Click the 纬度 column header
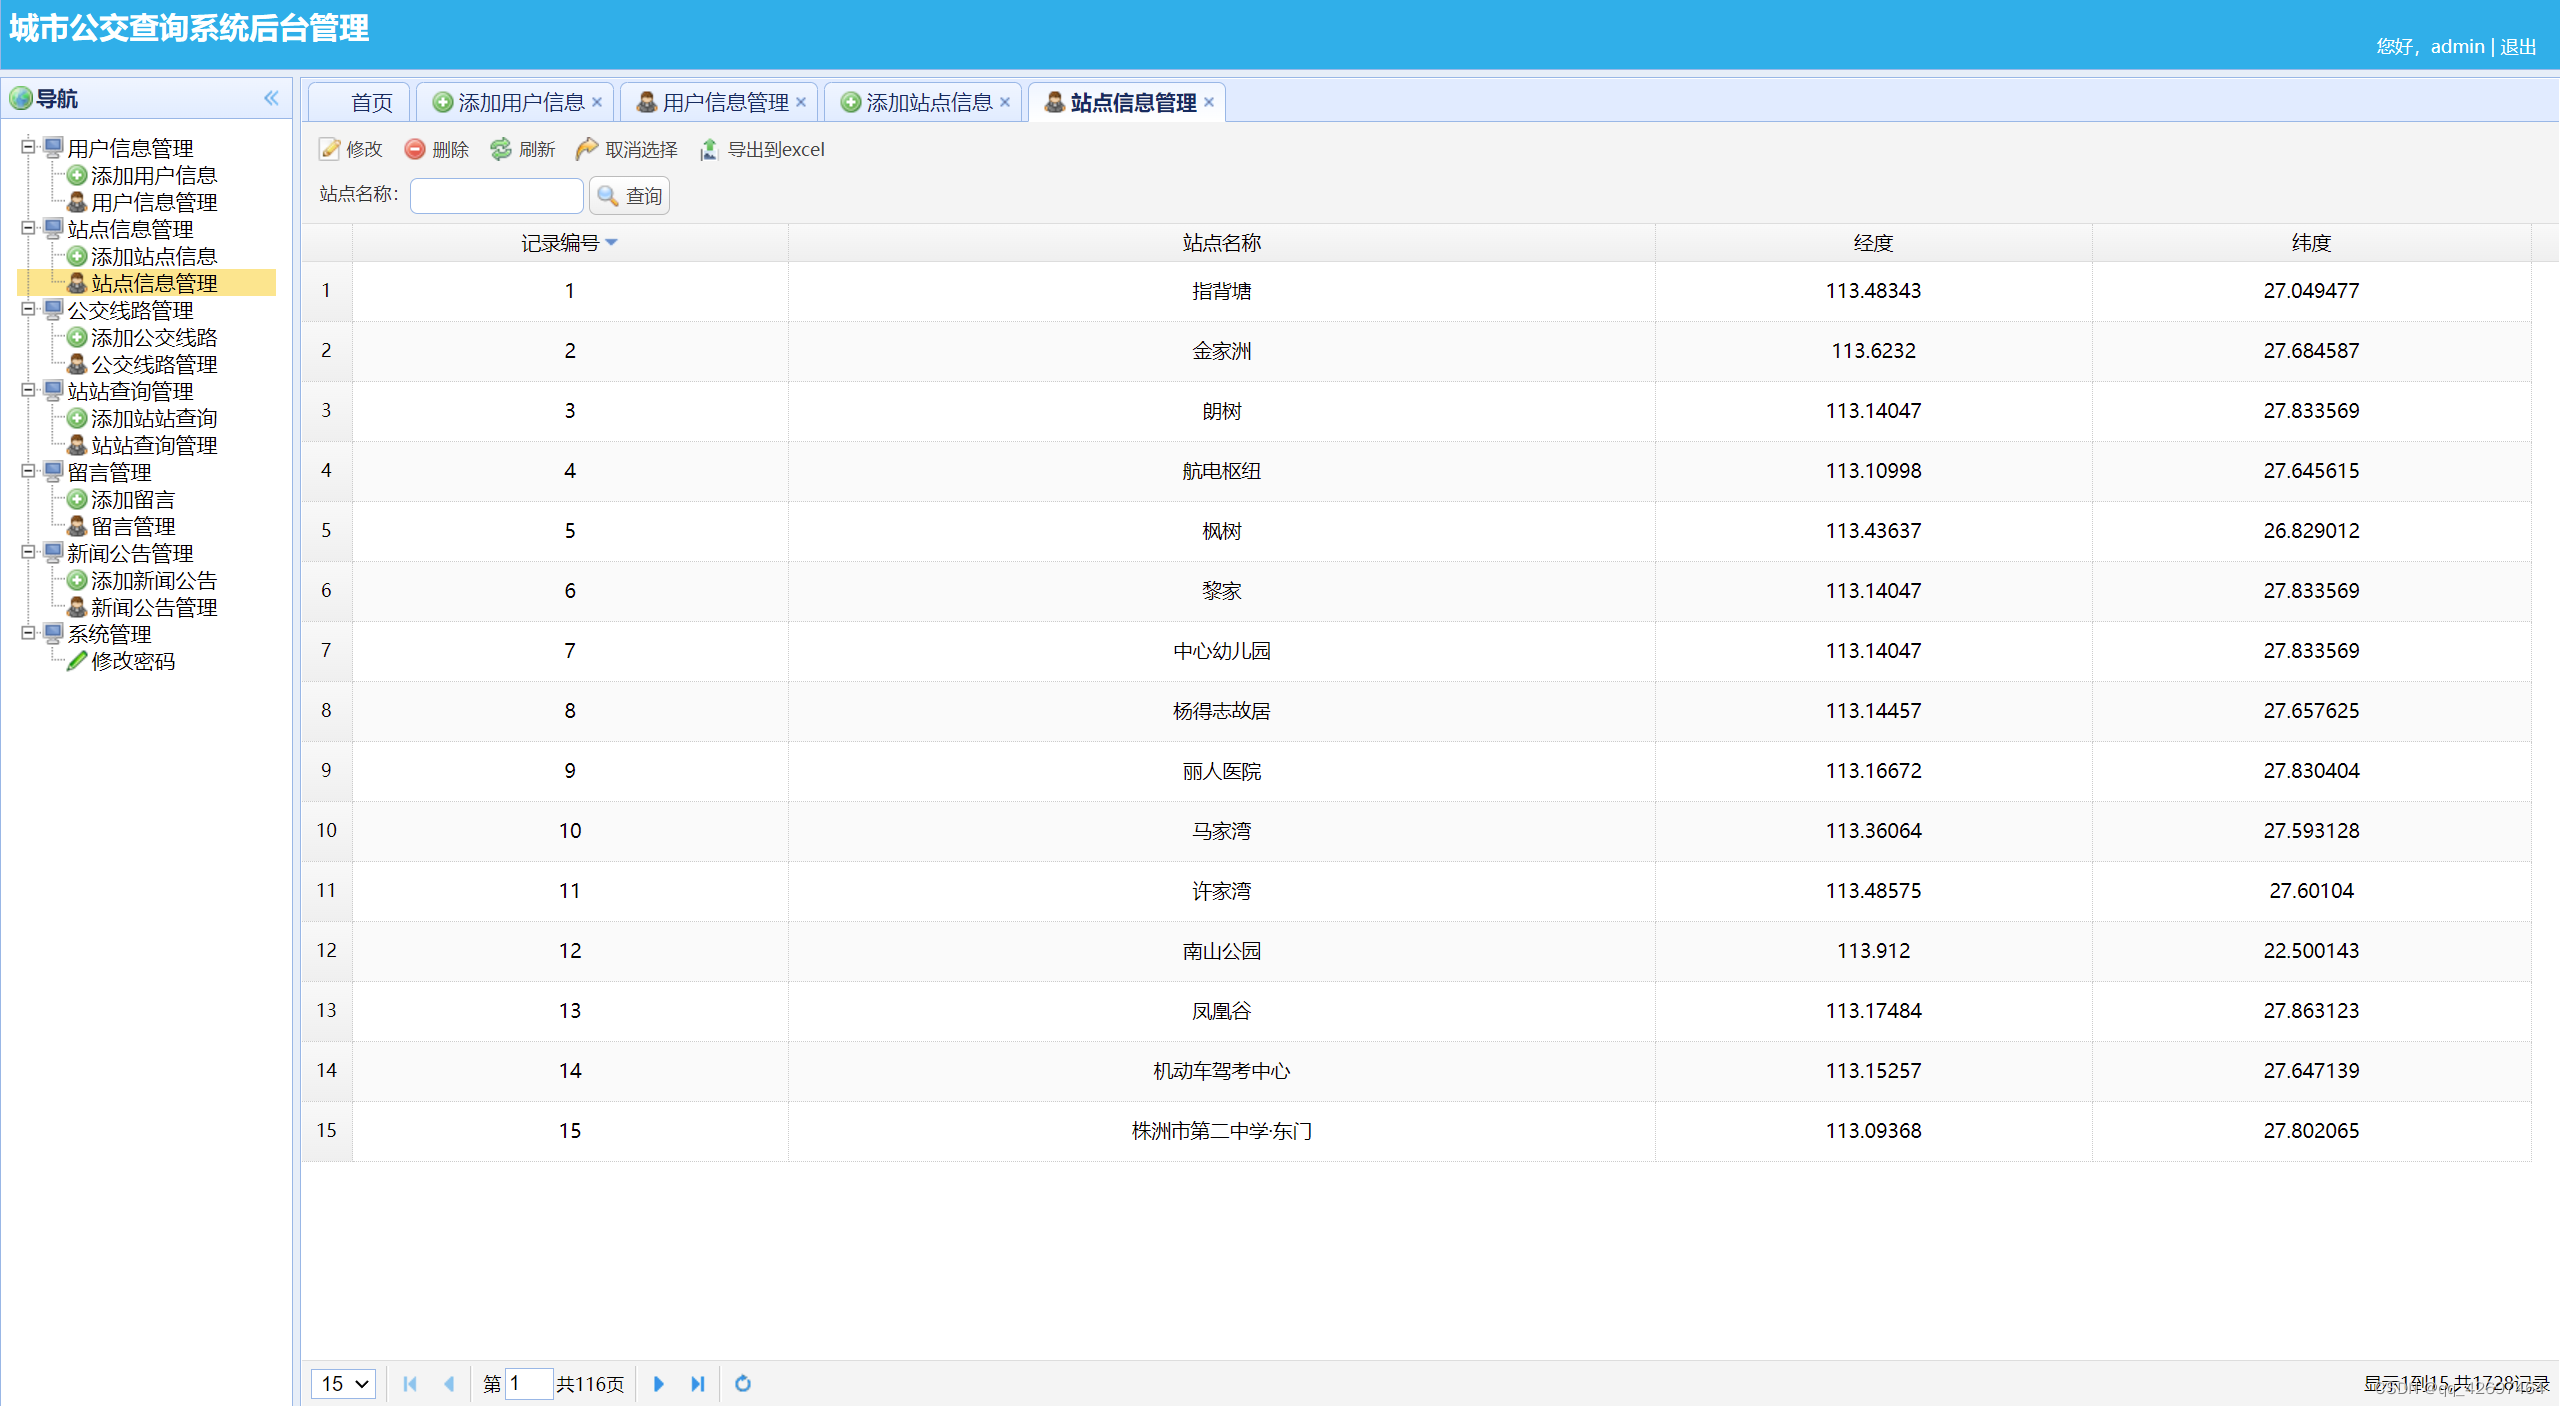Screen dimensions: 2560x1406 (x=2311, y=243)
